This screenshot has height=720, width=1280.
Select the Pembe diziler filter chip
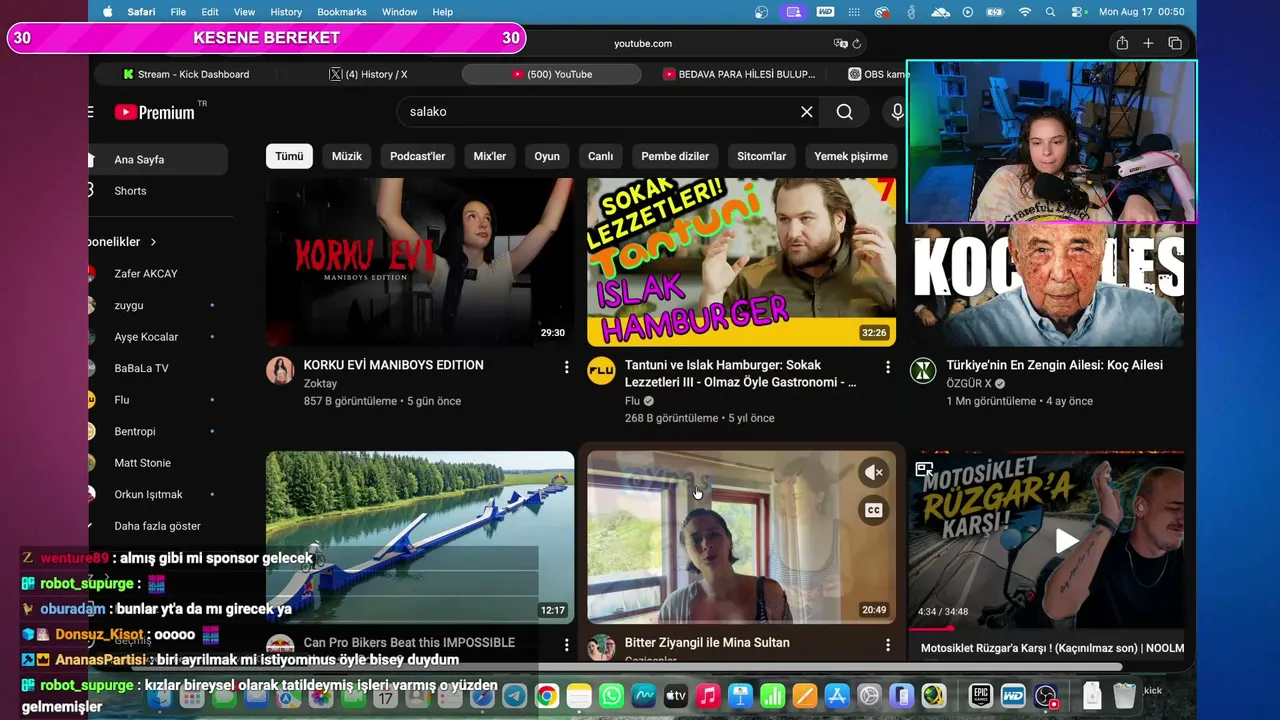click(675, 156)
